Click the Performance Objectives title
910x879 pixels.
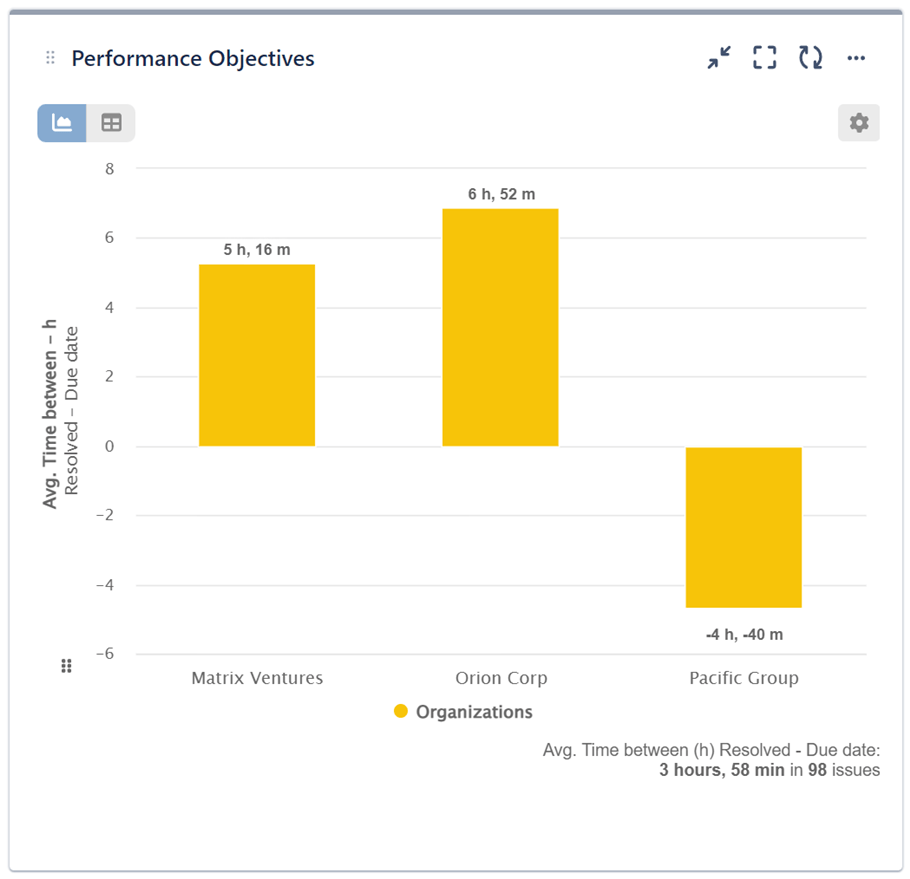tap(192, 58)
